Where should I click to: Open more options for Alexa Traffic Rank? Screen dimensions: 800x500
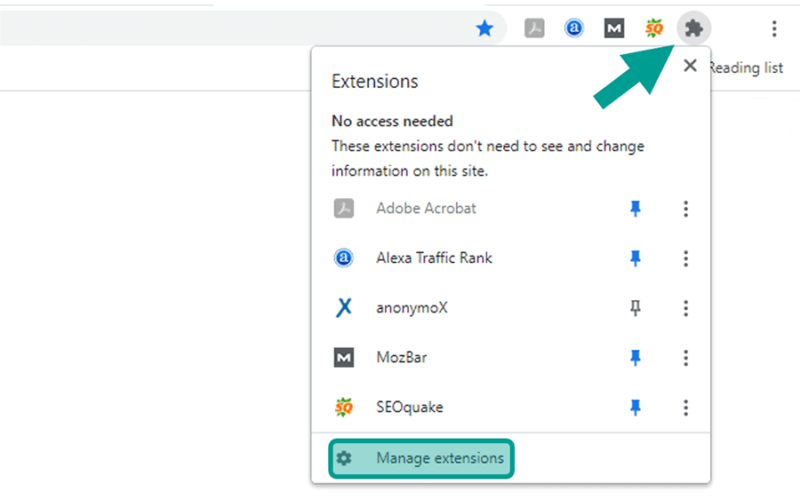click(686, 259)
